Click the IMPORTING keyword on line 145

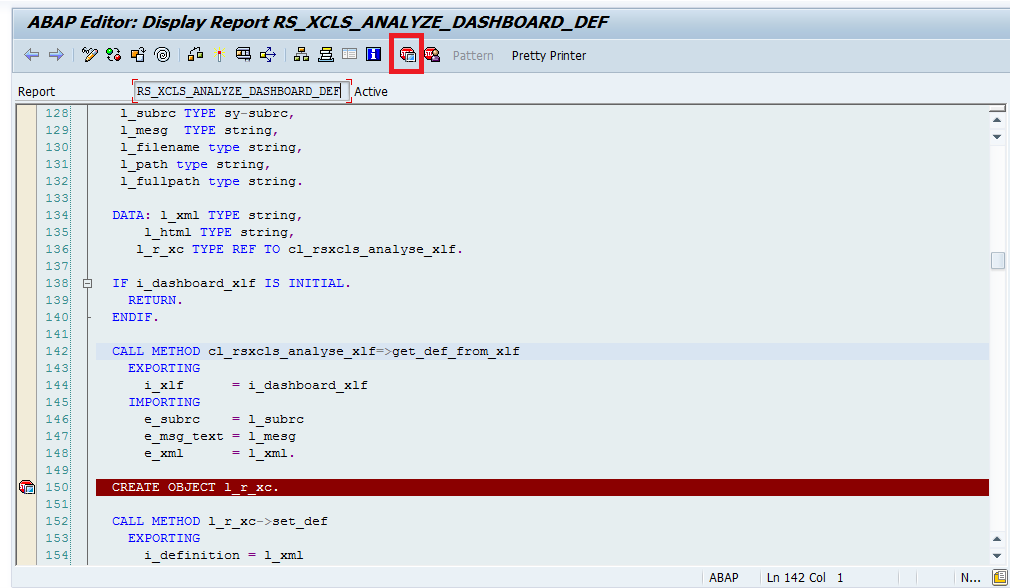164,402
